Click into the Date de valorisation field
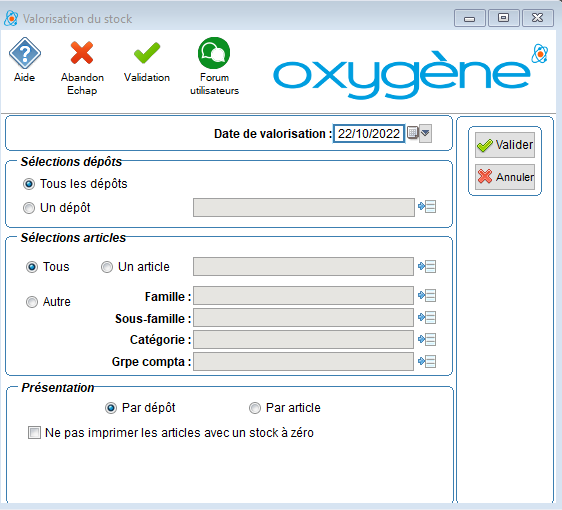The image size is (562, 510). pos(369,134)
